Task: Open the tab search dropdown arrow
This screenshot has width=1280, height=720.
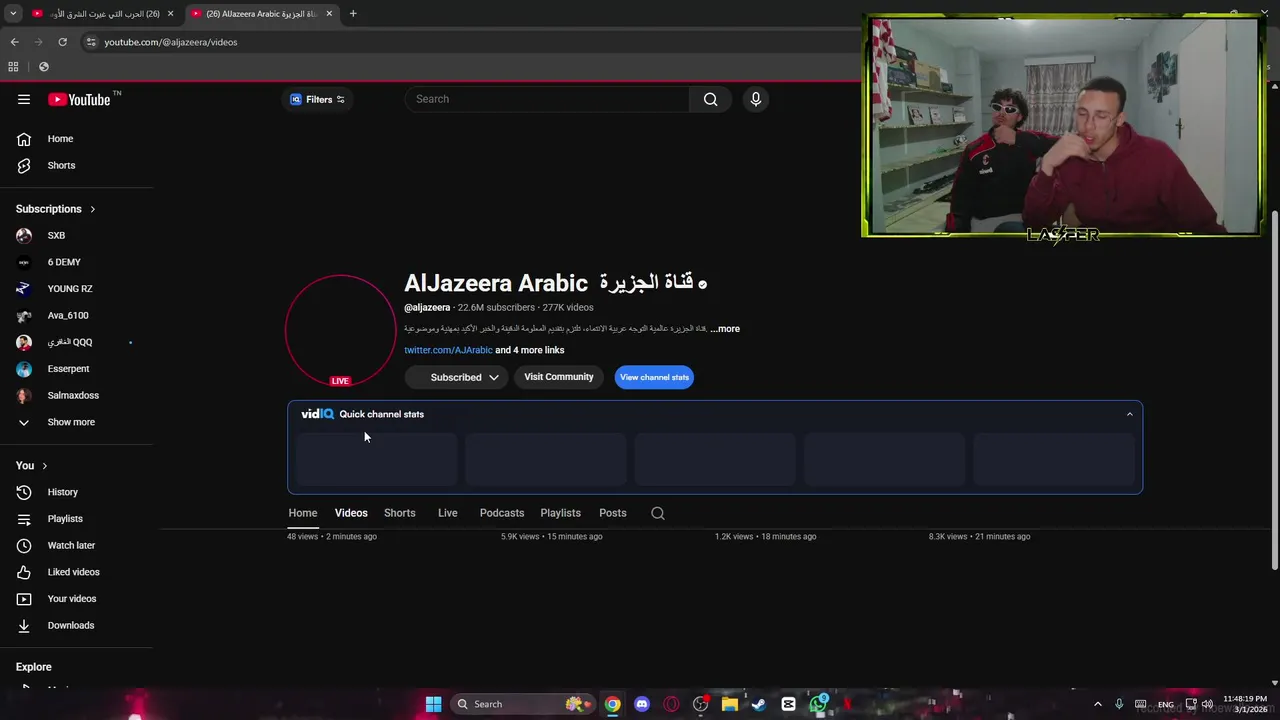Action: pyautogui.click(x=13, y=14)
